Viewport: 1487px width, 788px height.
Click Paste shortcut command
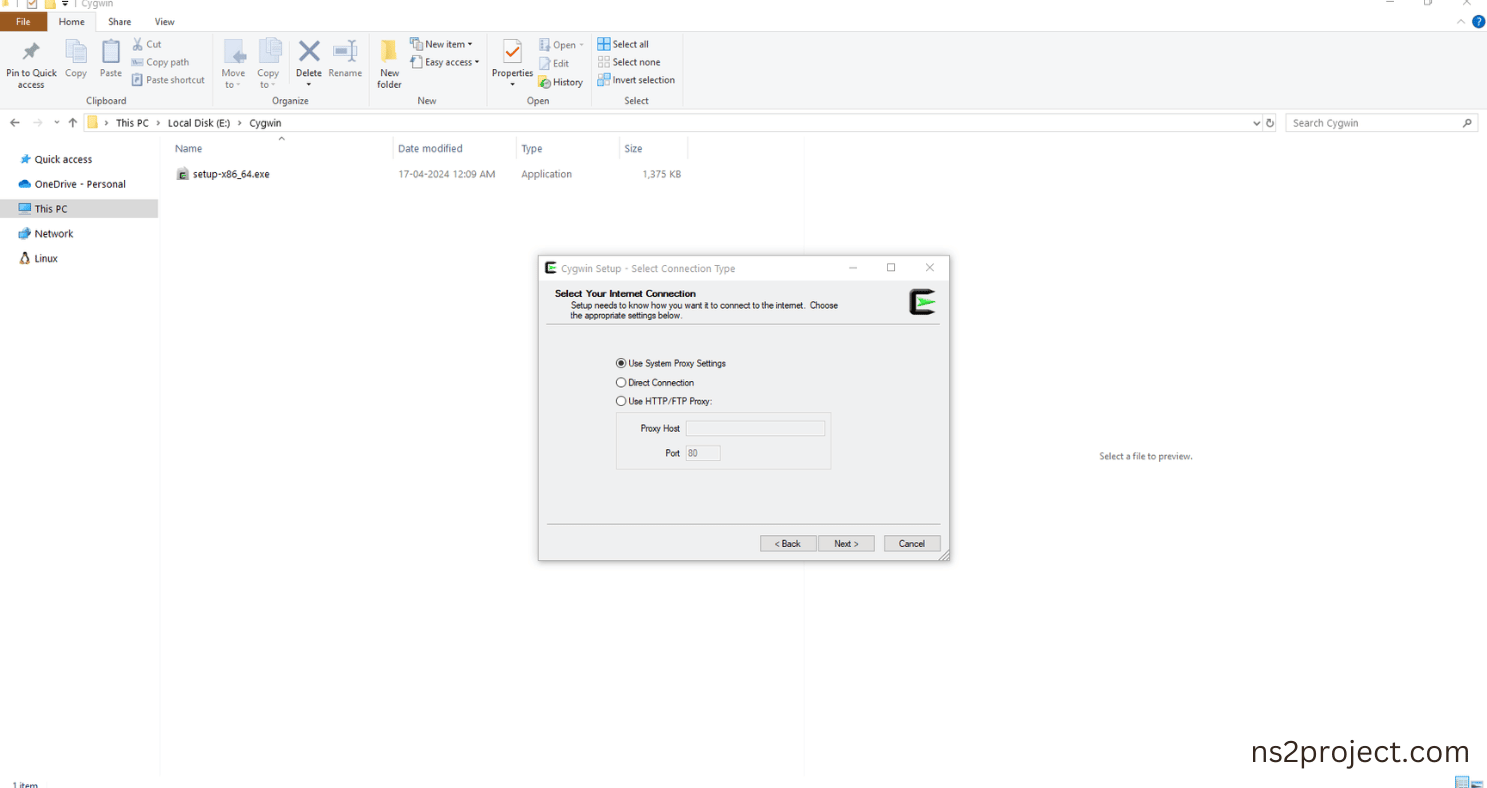168,80
